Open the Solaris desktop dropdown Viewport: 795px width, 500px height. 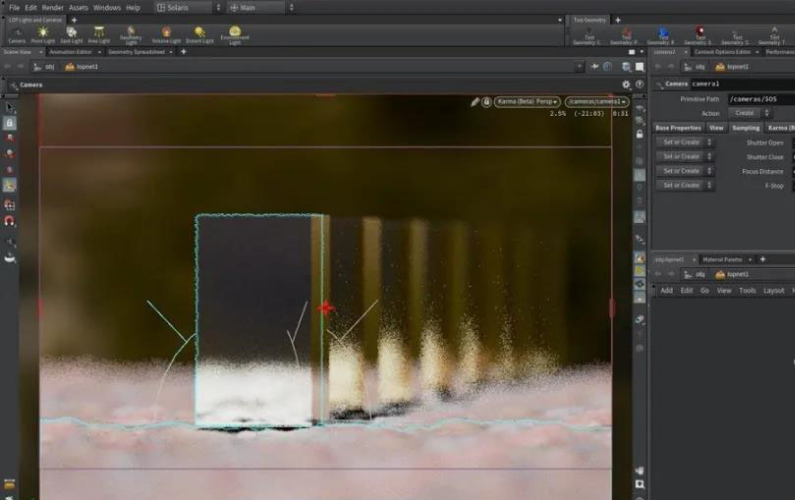(x=189, y=8)
